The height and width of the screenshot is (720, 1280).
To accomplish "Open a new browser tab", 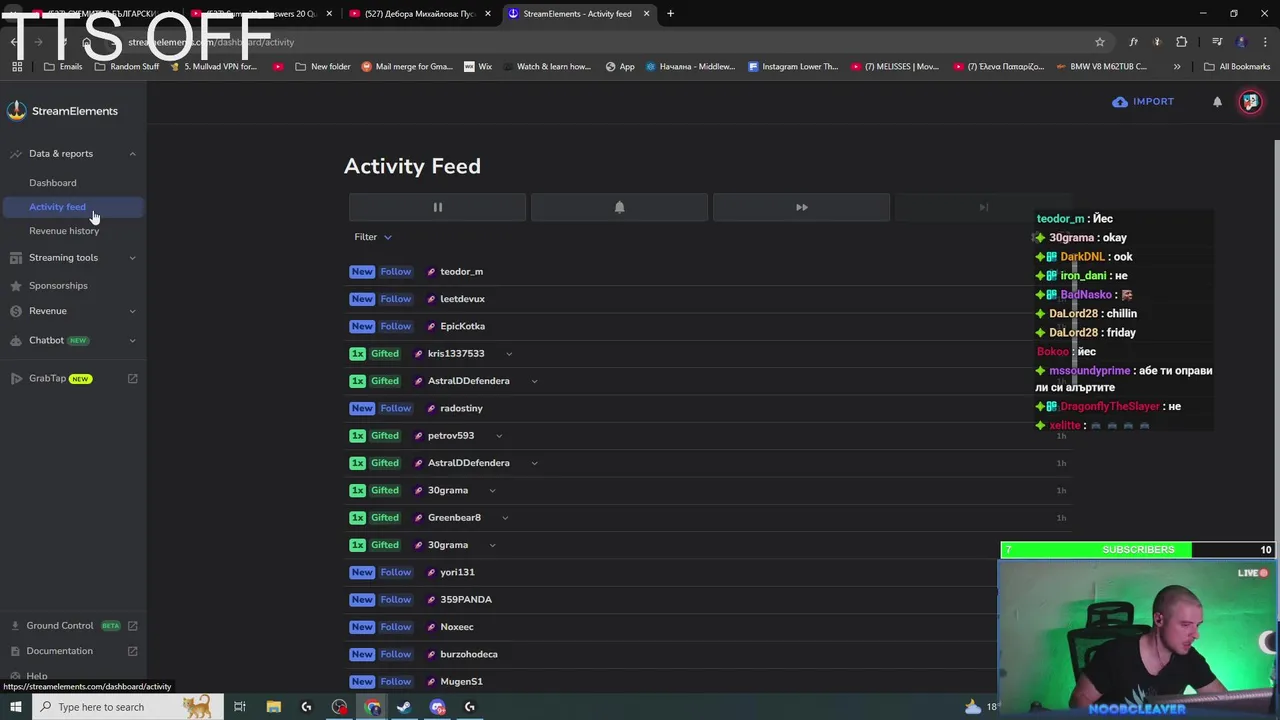I will click(x=670, y=14).
